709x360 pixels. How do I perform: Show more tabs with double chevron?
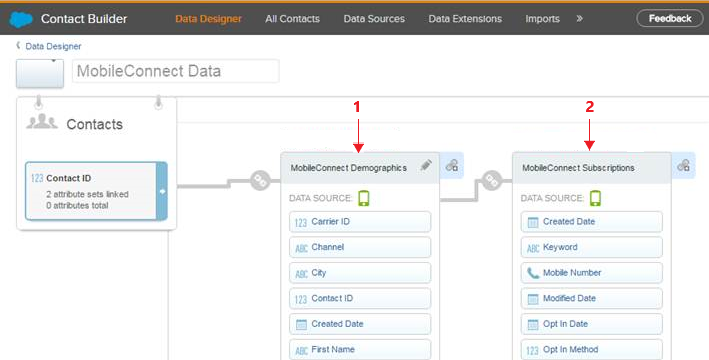tap(579, 19)
